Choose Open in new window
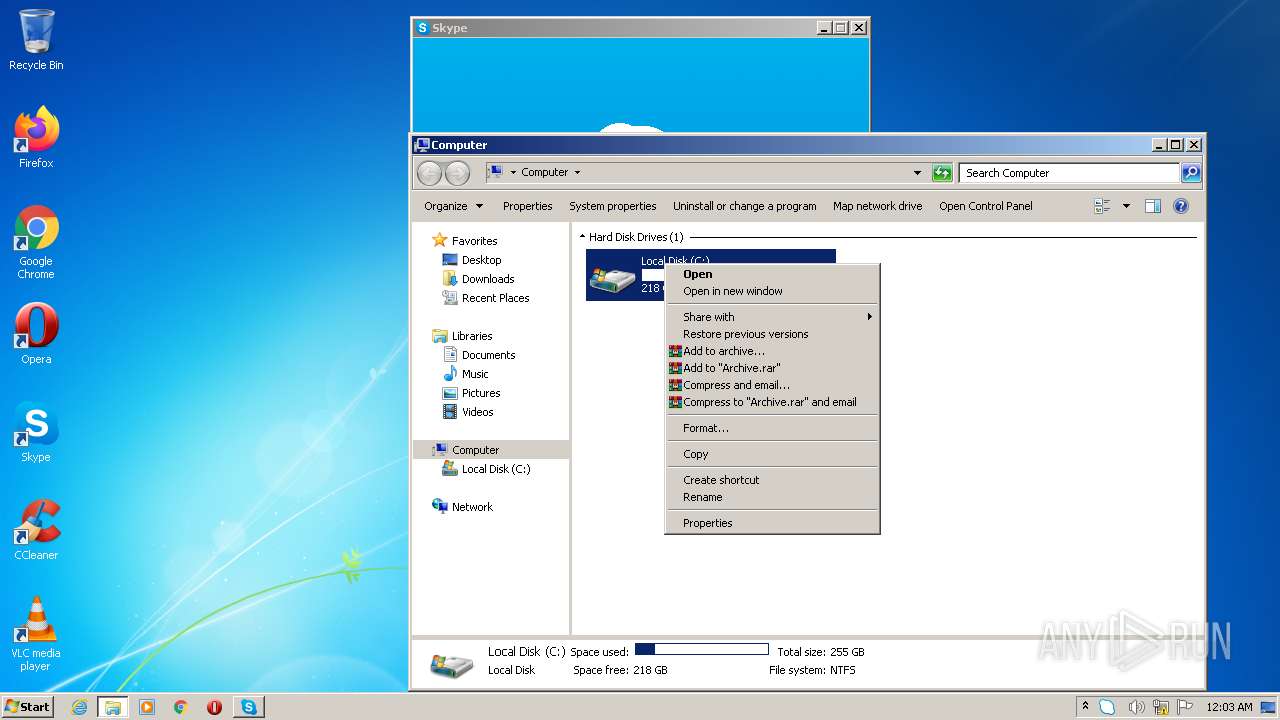The width and height of the screenshot is (1280, 720). [772, 291]
